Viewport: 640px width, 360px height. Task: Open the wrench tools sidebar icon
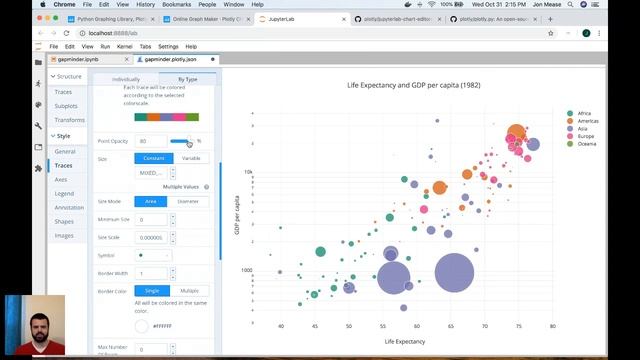pyautogui.click(x=38, y=126)
